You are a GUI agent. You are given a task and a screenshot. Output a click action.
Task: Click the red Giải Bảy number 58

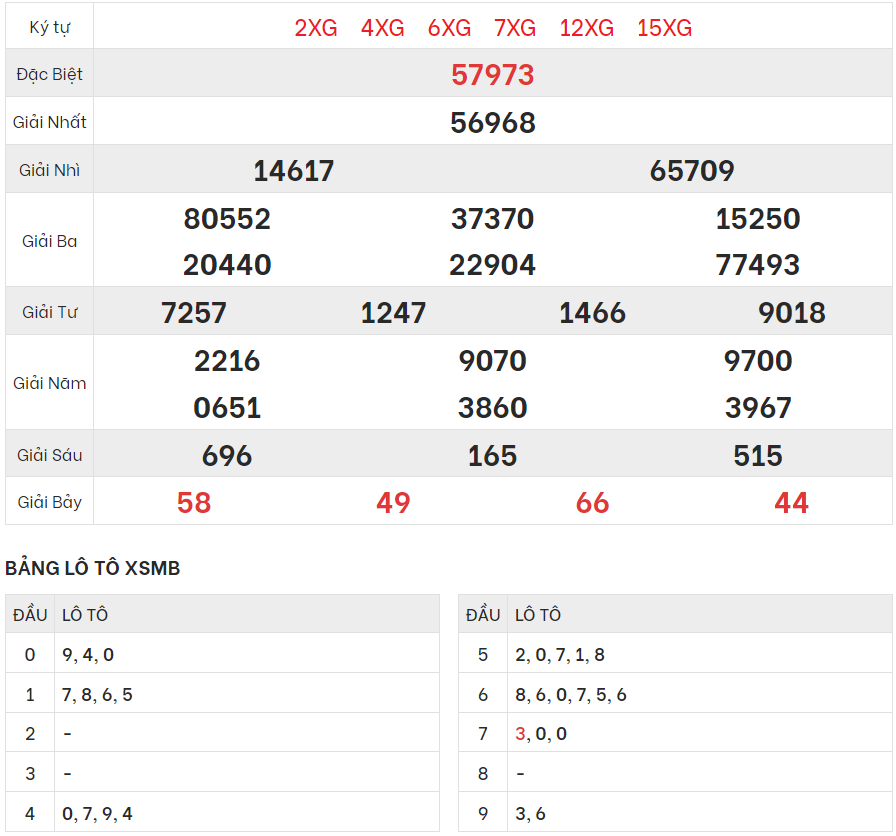(194, 503)
